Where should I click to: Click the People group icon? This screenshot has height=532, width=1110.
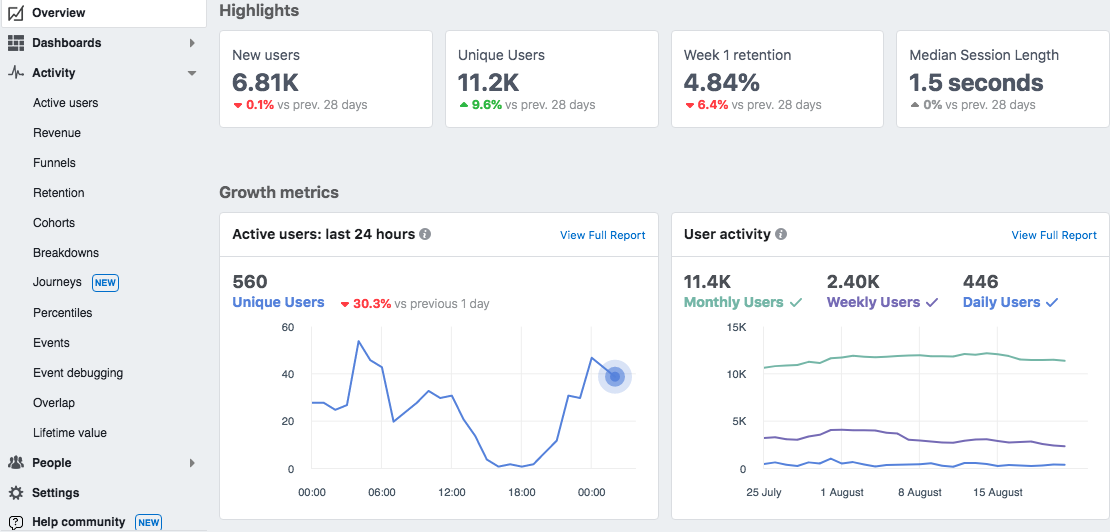pyautogui.click(x=16, y=463)
